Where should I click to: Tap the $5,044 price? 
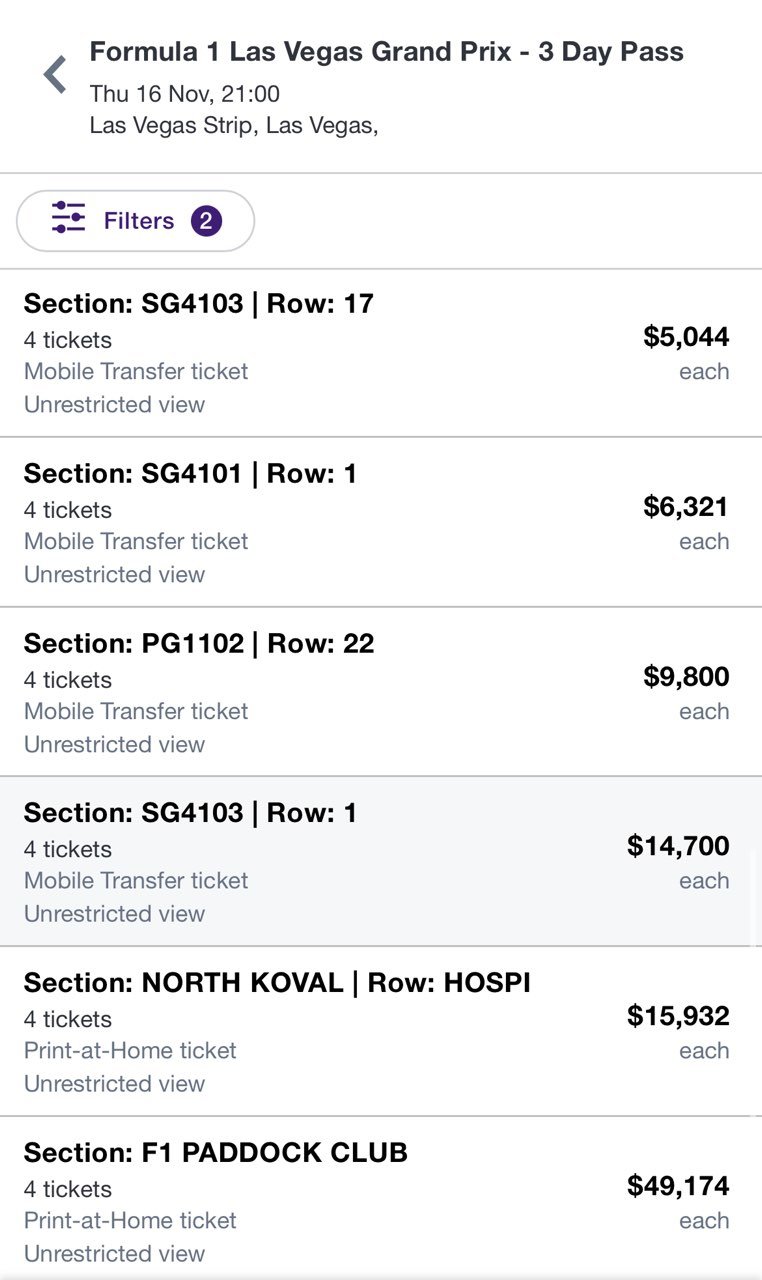click(686, 337)
